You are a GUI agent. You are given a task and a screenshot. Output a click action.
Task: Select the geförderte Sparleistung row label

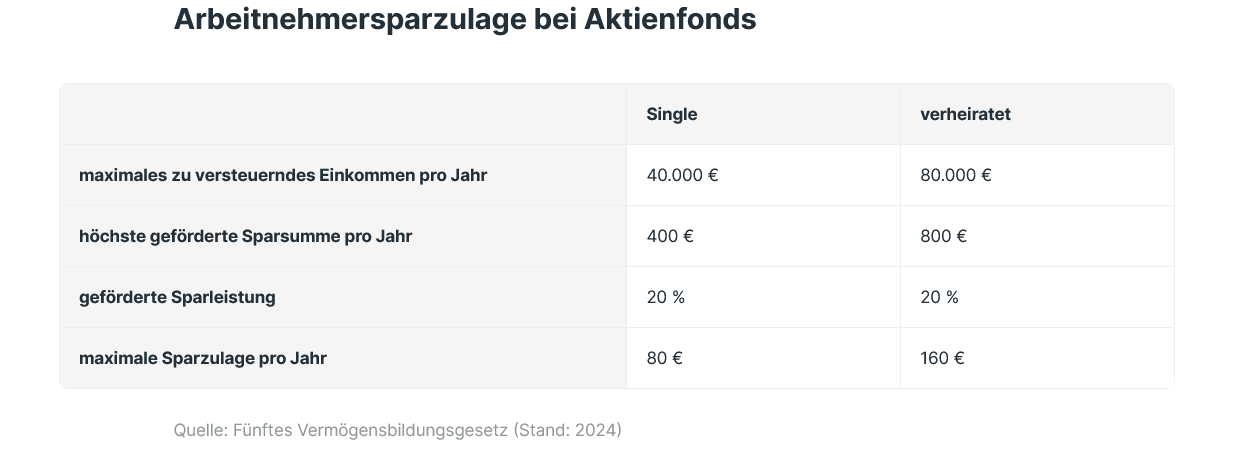[177, 297]
